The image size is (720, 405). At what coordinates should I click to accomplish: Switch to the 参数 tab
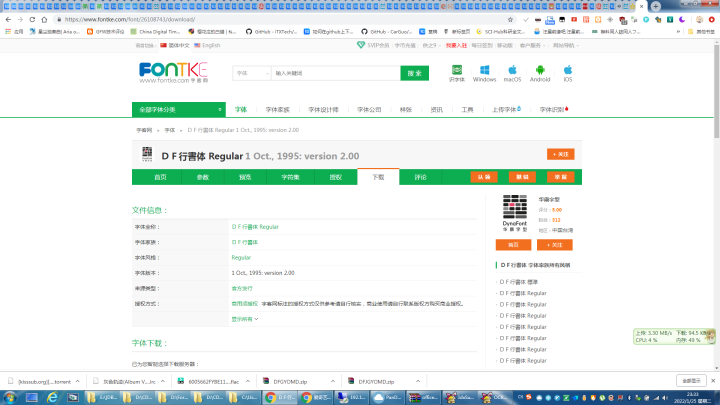203,177
